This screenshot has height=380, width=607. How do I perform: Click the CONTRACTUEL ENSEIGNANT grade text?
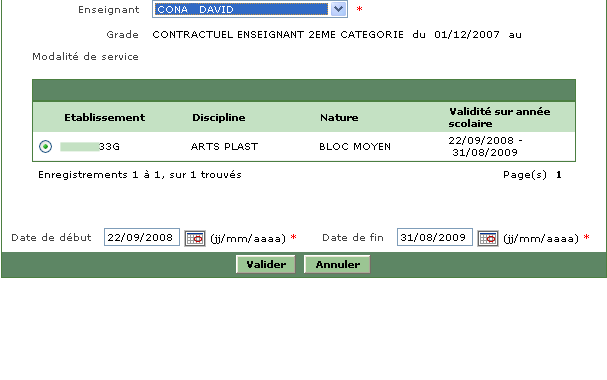[x=278, y=35]
